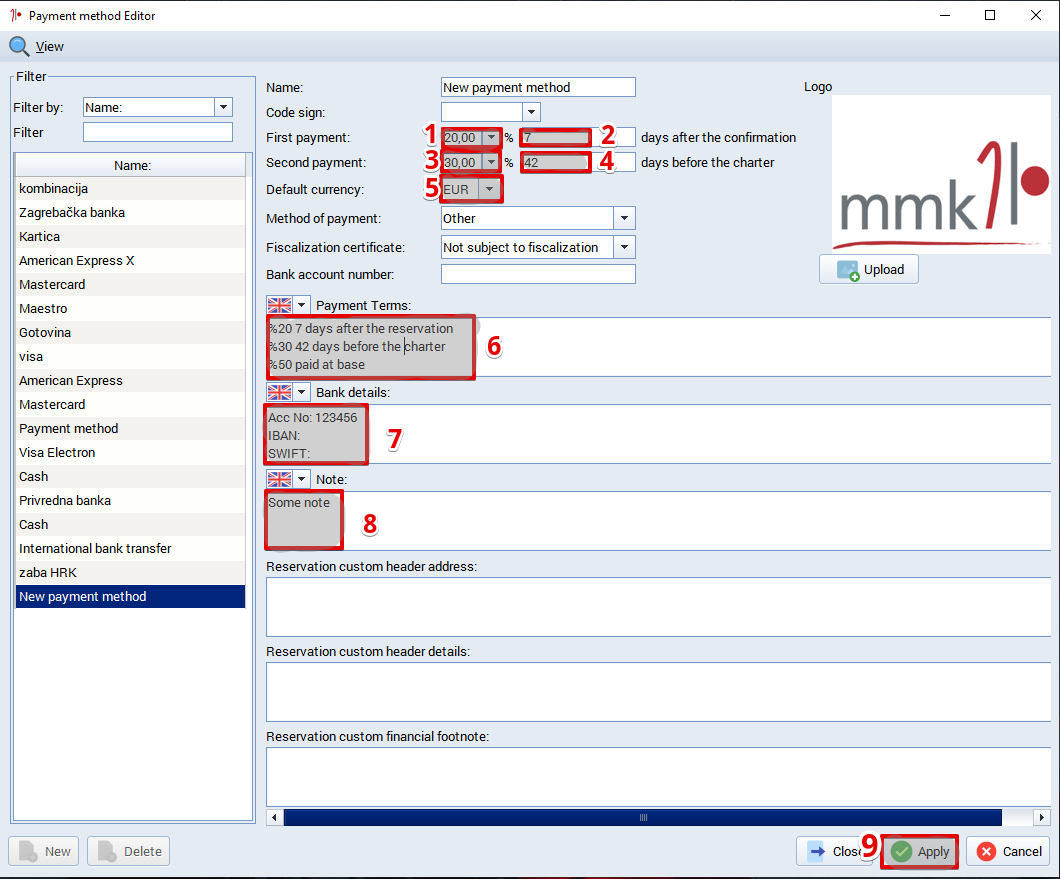This screenshot has width=1060, height=879.
Task: Click the Upload logo image icon
Action: [848, 270]
